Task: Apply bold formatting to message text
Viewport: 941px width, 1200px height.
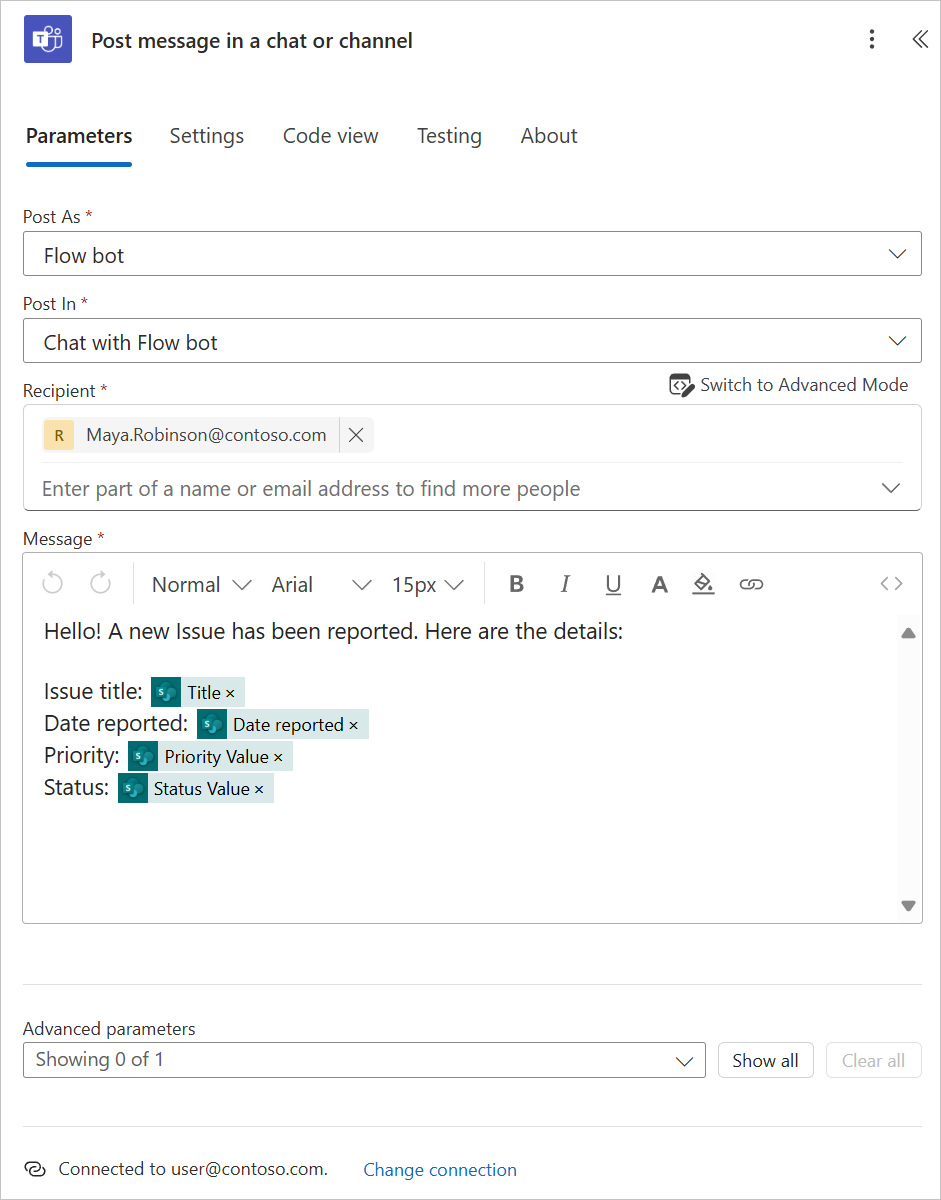Action: 516,583
